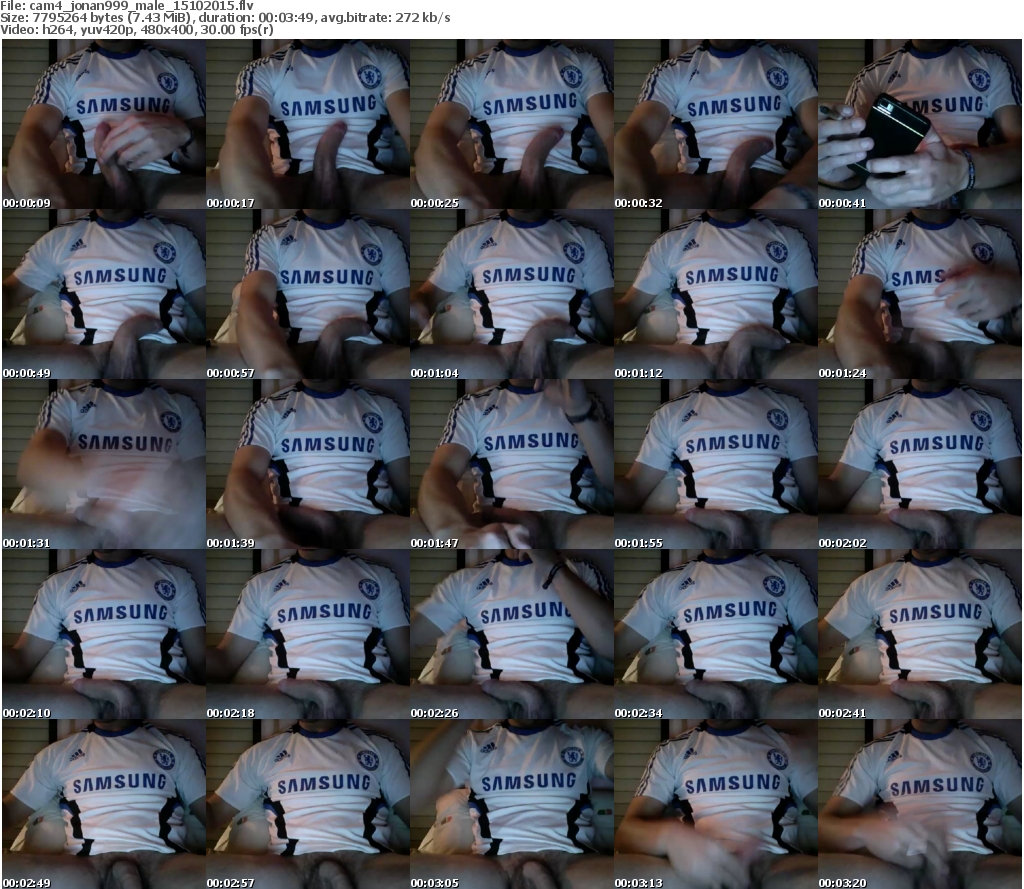Viewport: 1024px width, 889px height.
Task: Select the file name line in the header
Action: 127,6
